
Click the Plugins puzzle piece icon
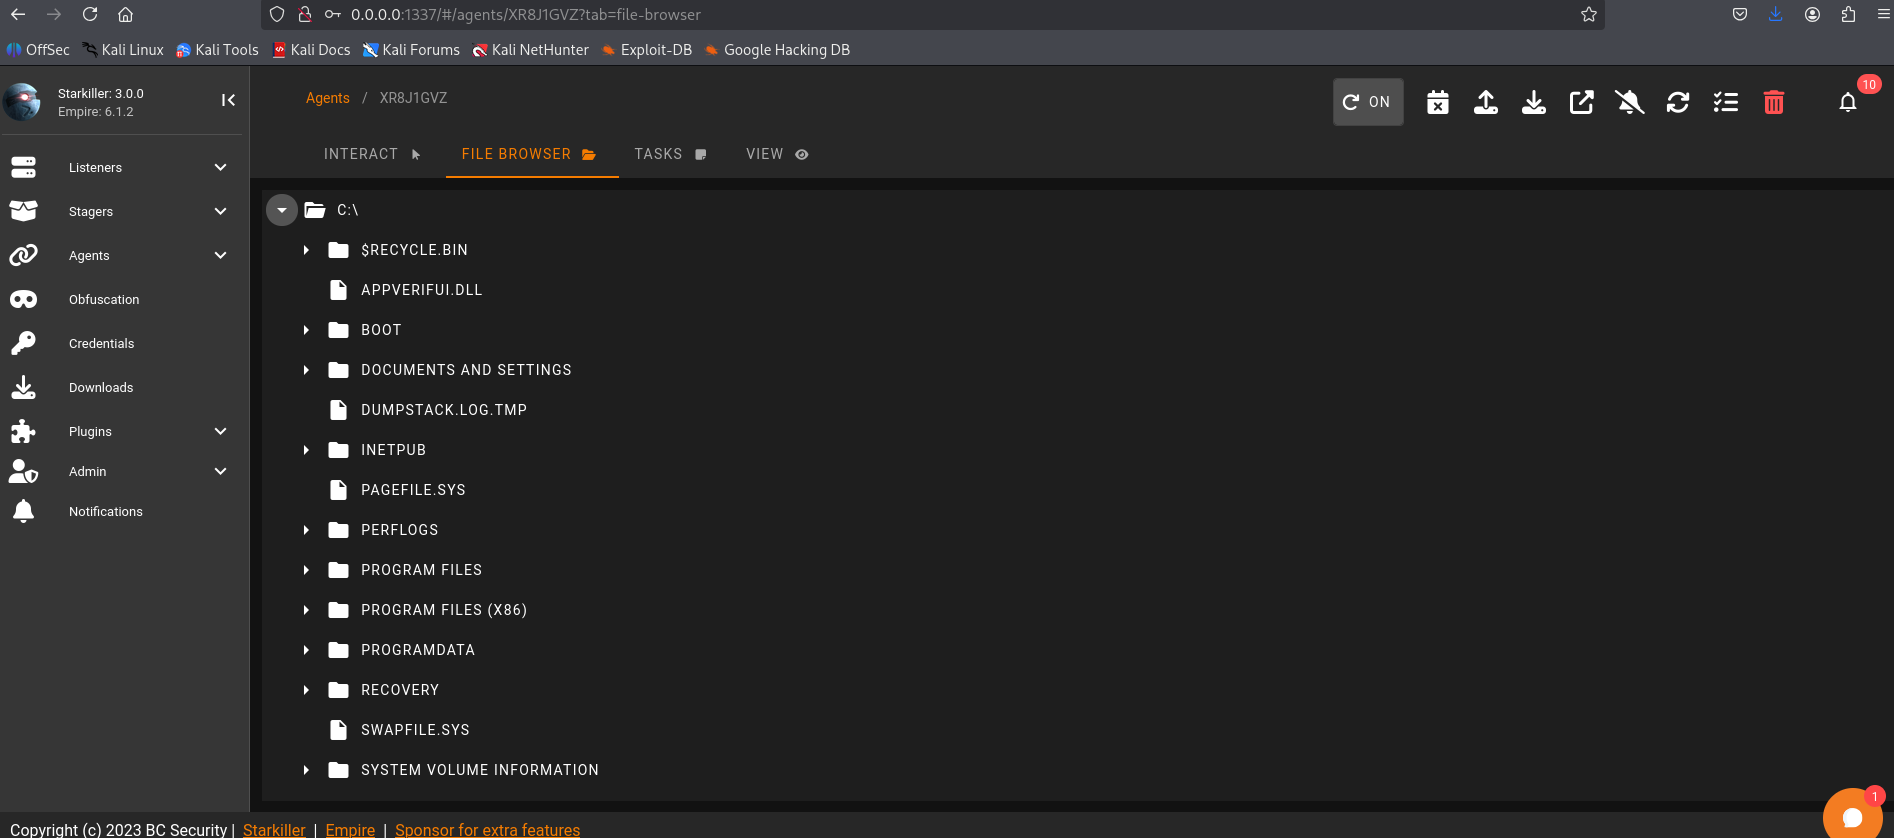[x=23, y=431]
